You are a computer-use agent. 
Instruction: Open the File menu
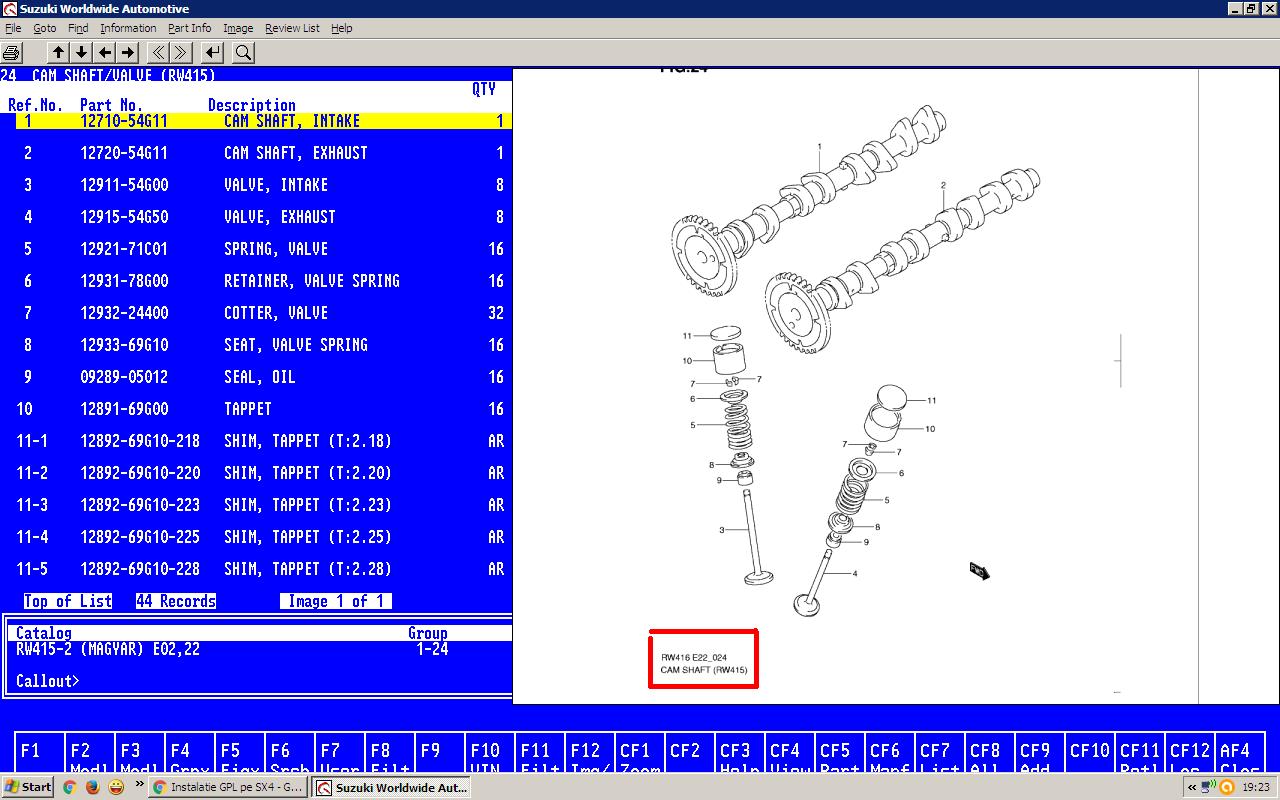click(13, 28)
